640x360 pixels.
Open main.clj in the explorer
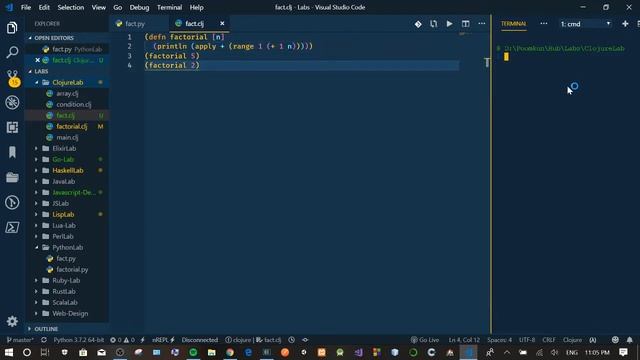(x=67, y=138)
